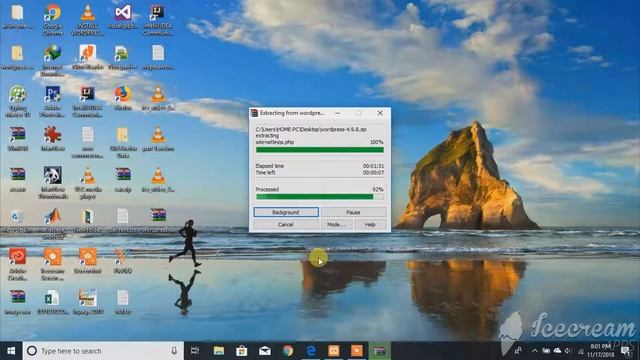Click the current file progress bar

pos(320,150)
